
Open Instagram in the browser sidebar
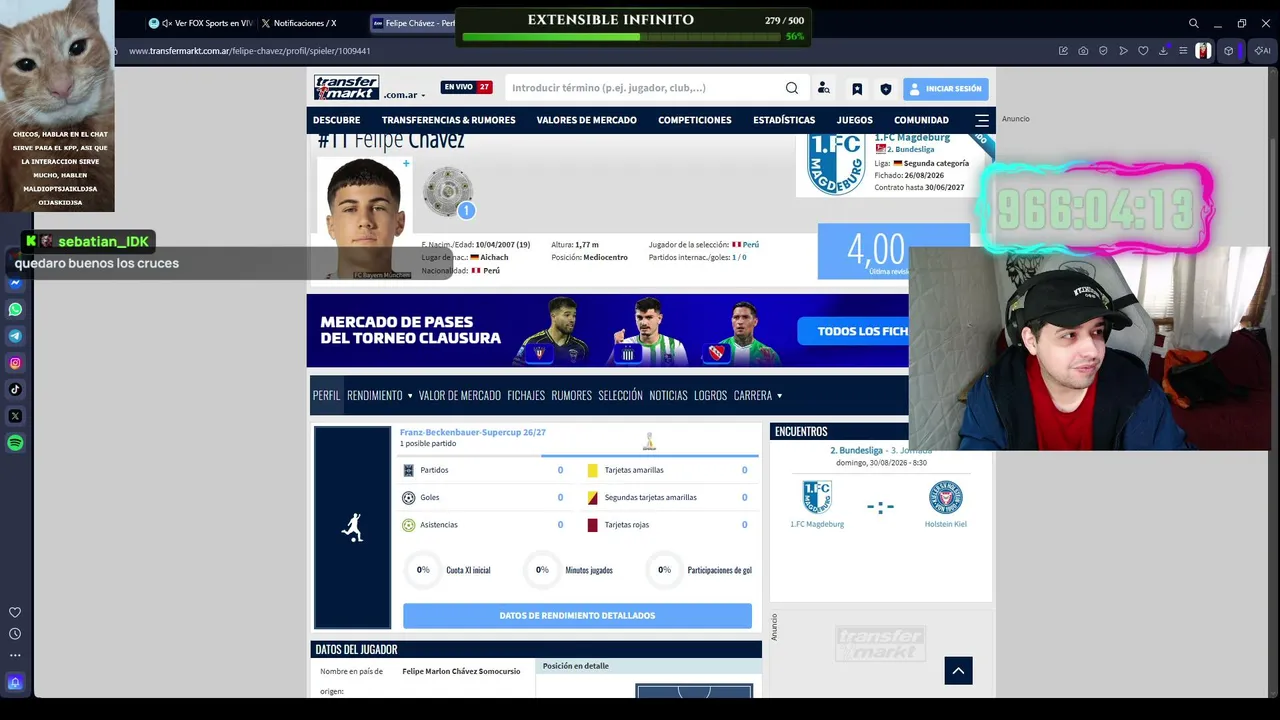[15, 363]
